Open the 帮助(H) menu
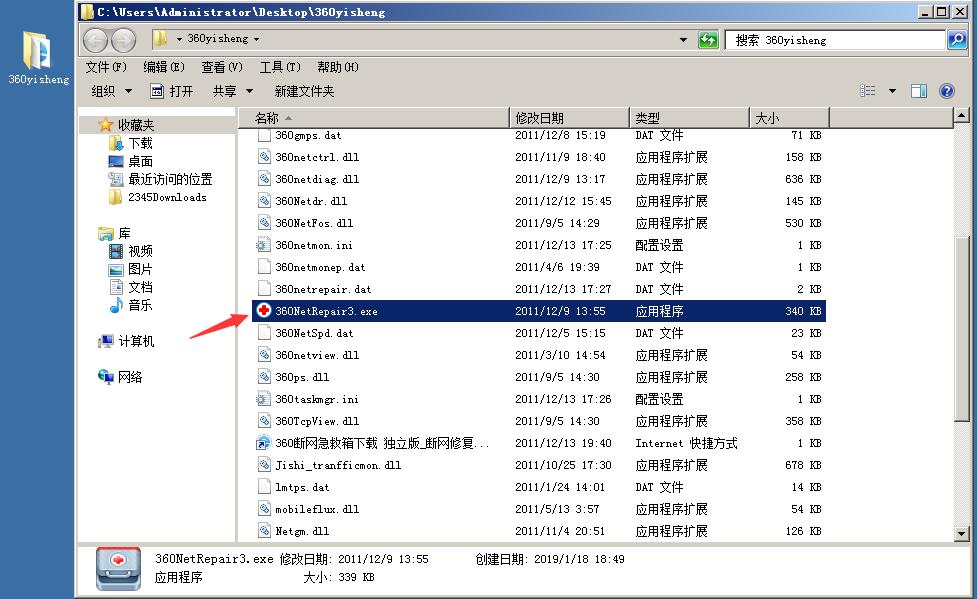 coord(338,67)
